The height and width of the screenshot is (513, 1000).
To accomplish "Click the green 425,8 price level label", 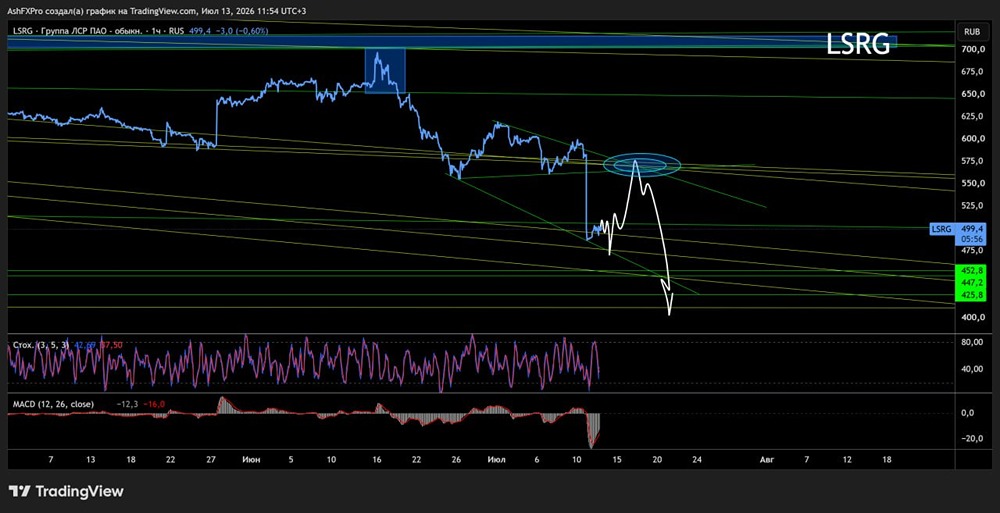I will coord(973,295).
